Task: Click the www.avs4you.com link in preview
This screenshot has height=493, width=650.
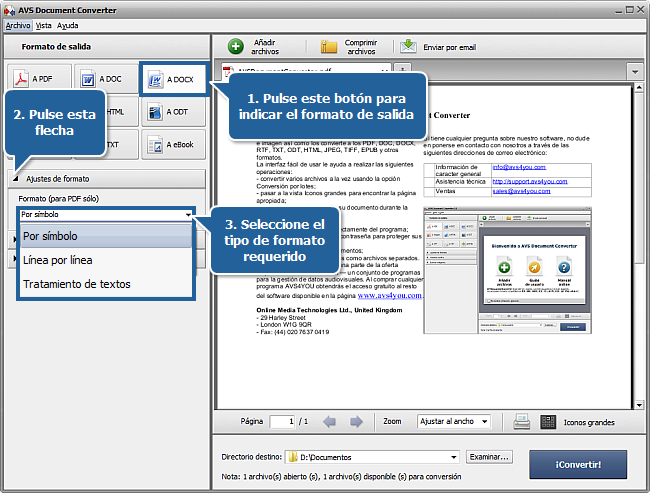Action: coord(390,296)
